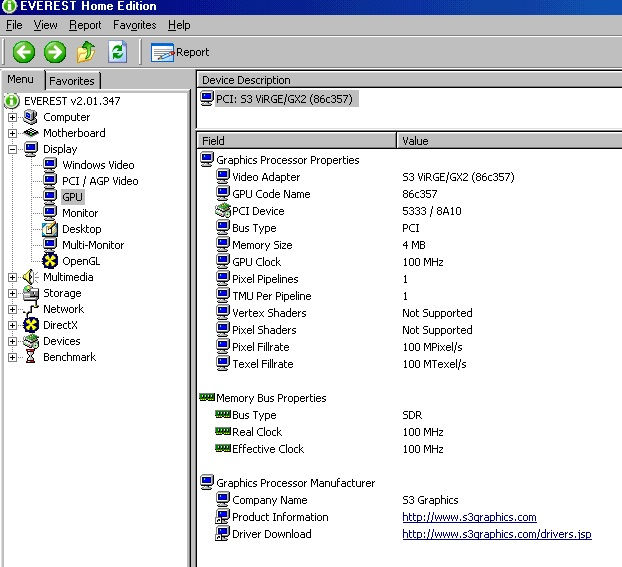Select the EVEREST v2.01.347 root icon
622x567 pixels.
tap(12, 101)
